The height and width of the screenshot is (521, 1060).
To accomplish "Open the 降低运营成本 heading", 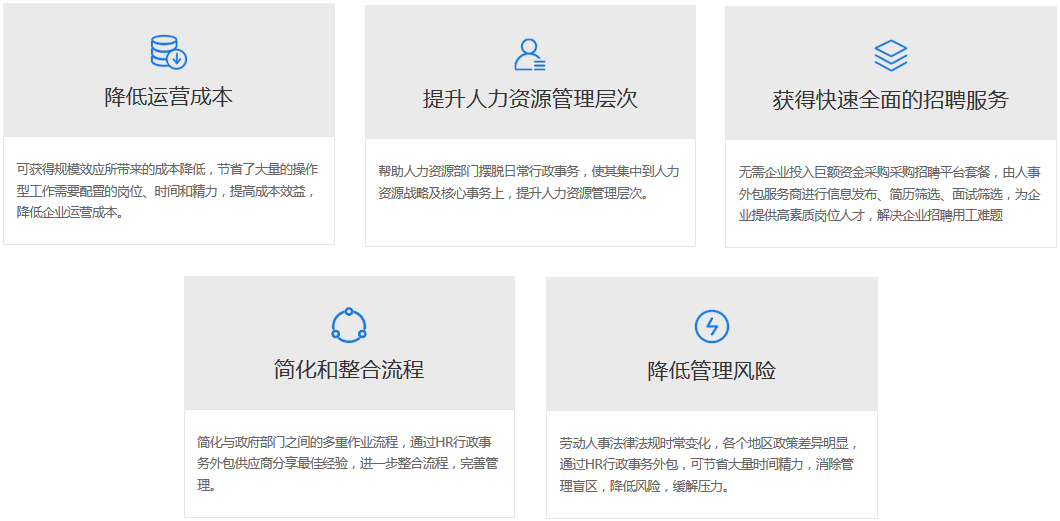I will [168, 98].
